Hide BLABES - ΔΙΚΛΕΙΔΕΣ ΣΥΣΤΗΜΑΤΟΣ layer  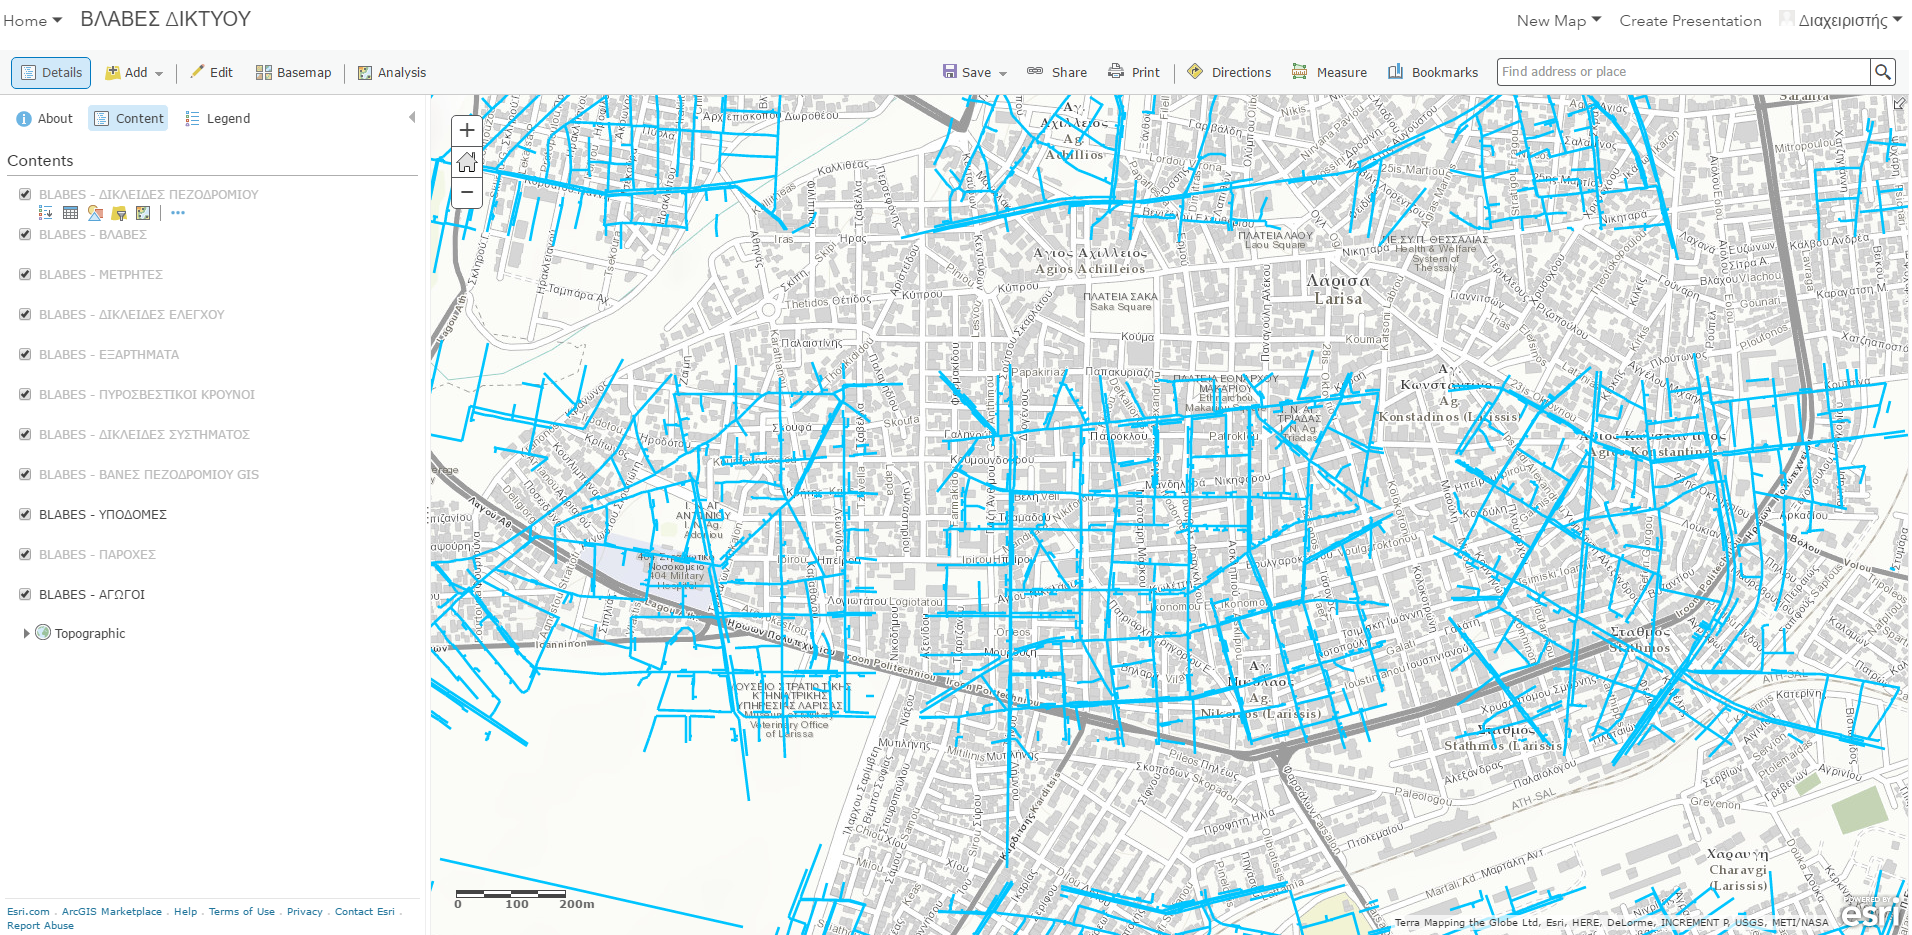click(x=25, y=434)
